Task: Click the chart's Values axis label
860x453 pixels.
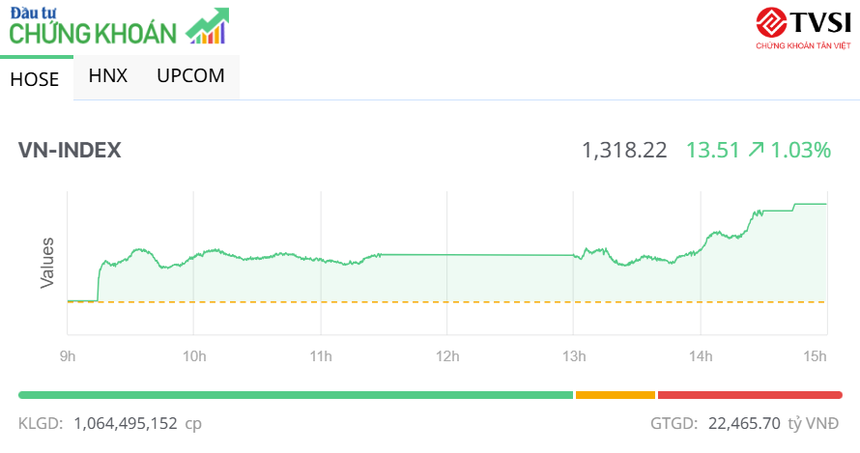Action: coord(47,263)
